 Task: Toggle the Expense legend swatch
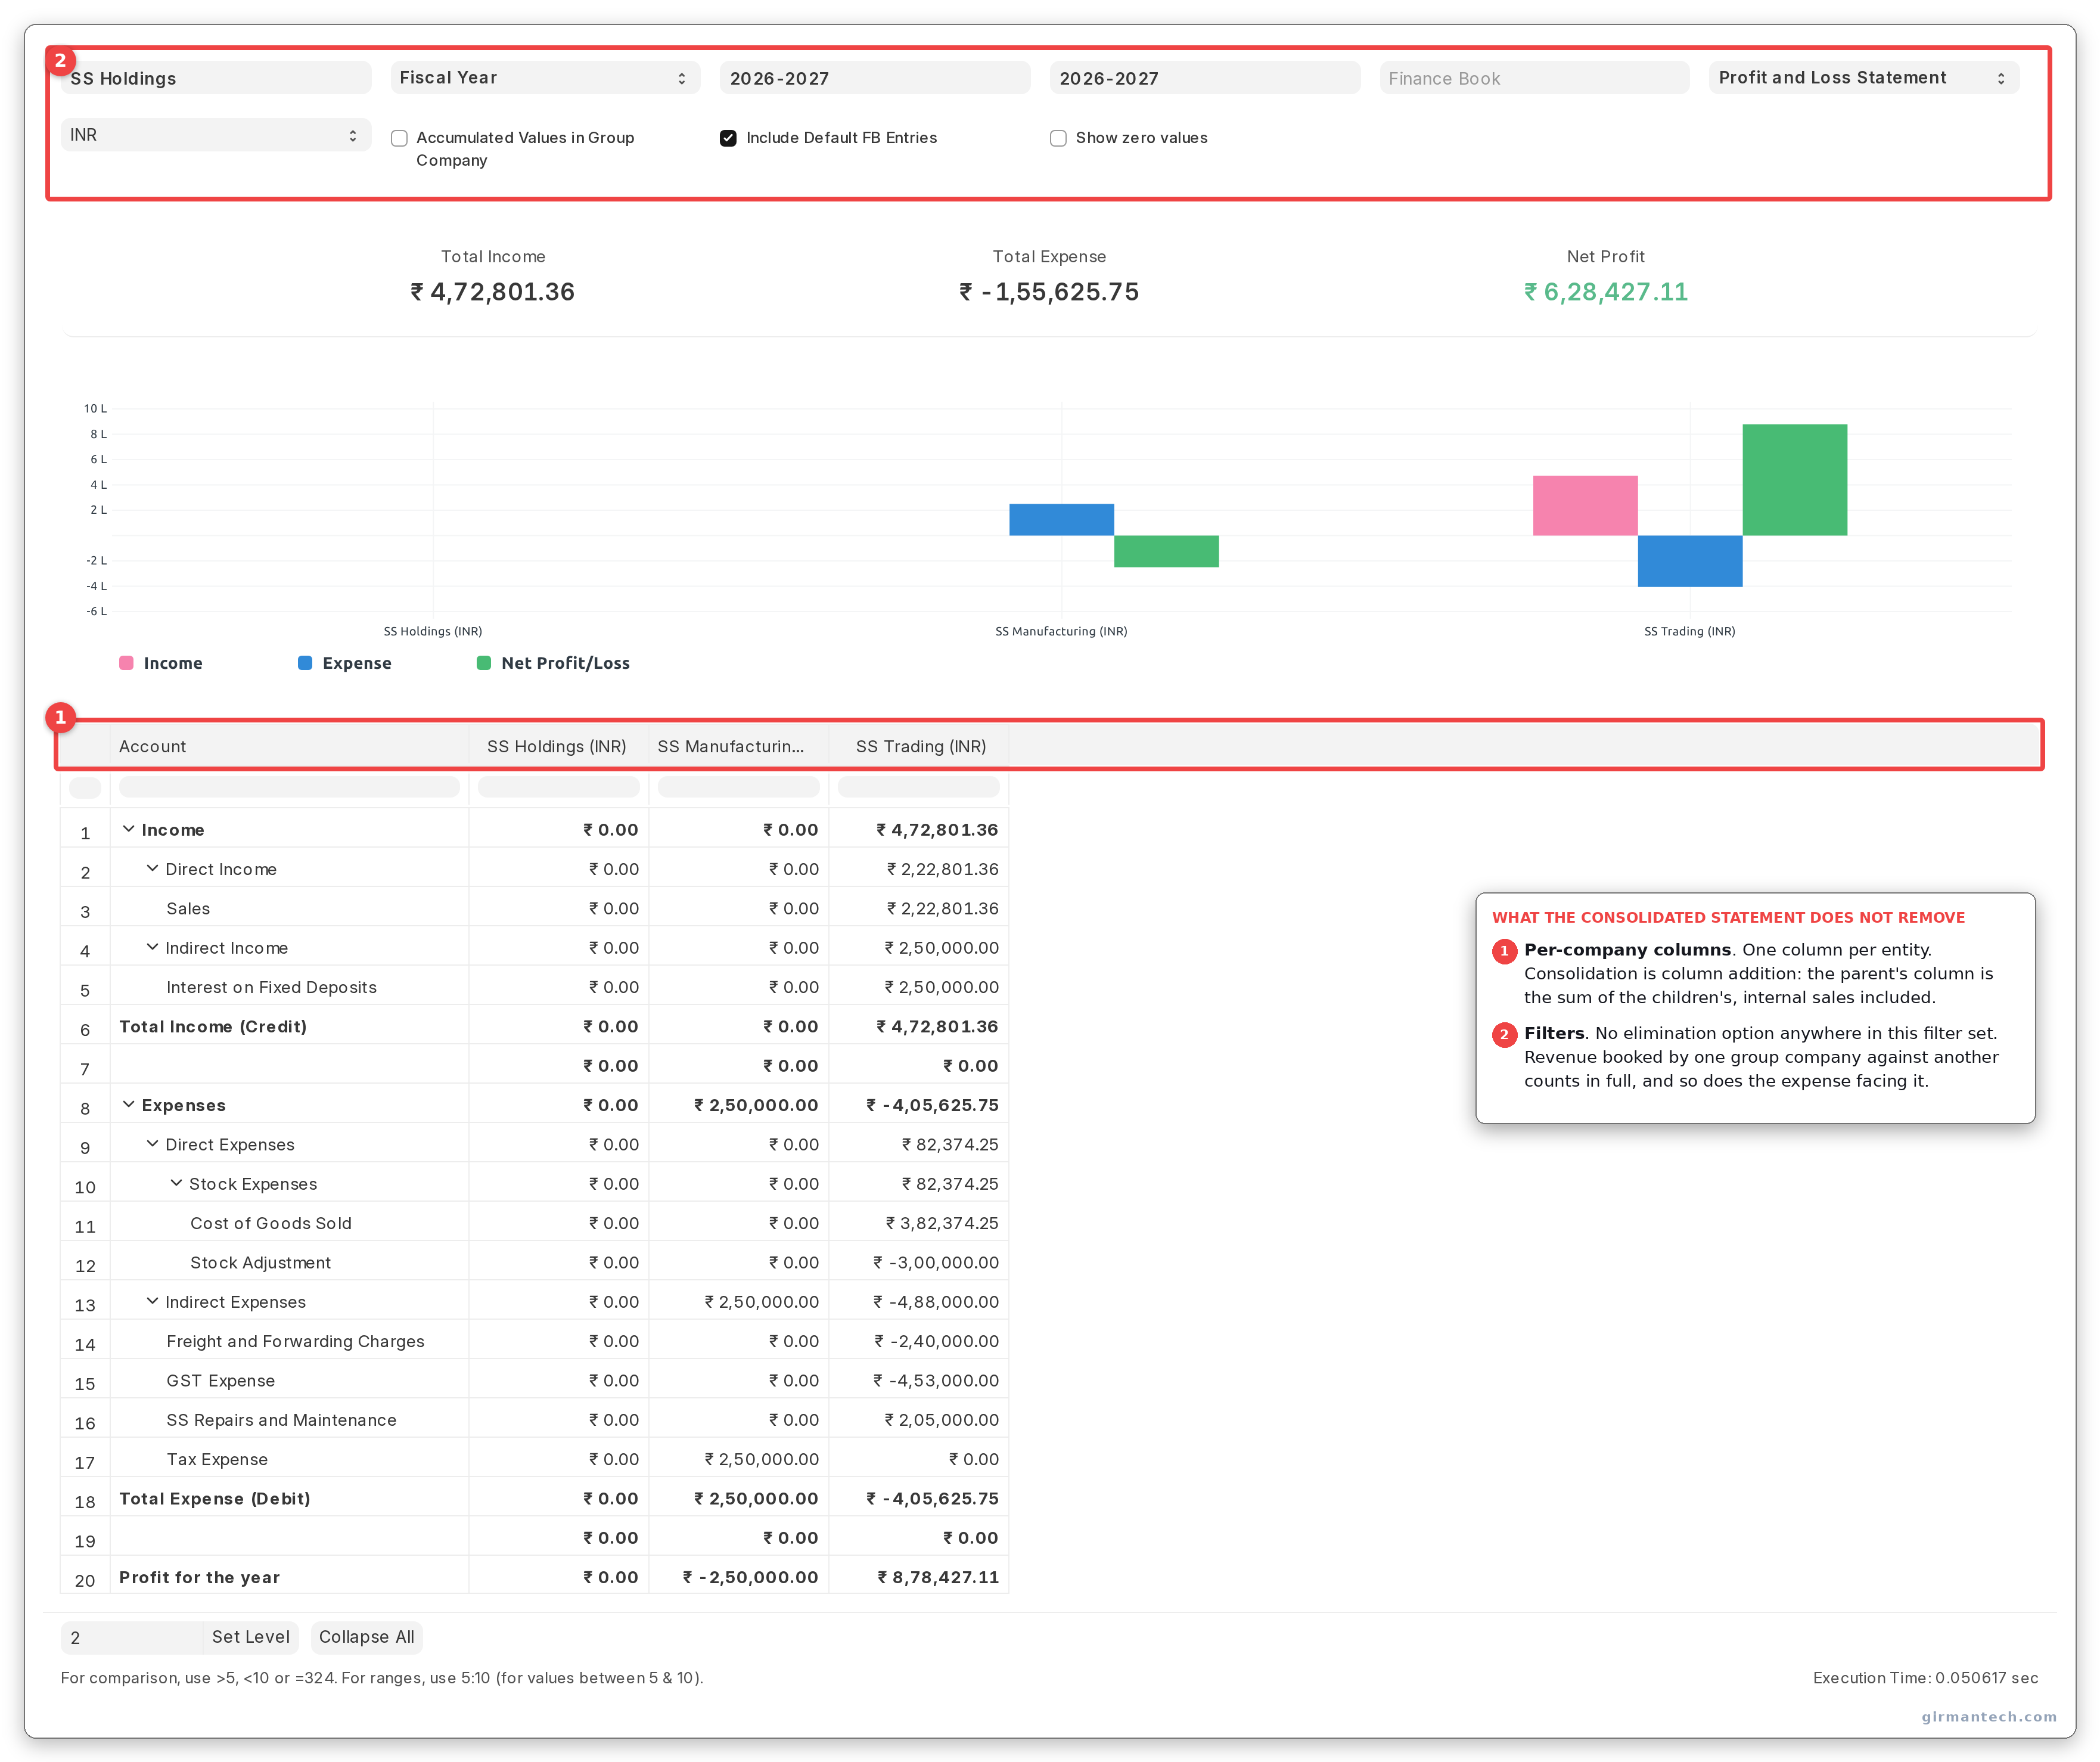point(305,663)
